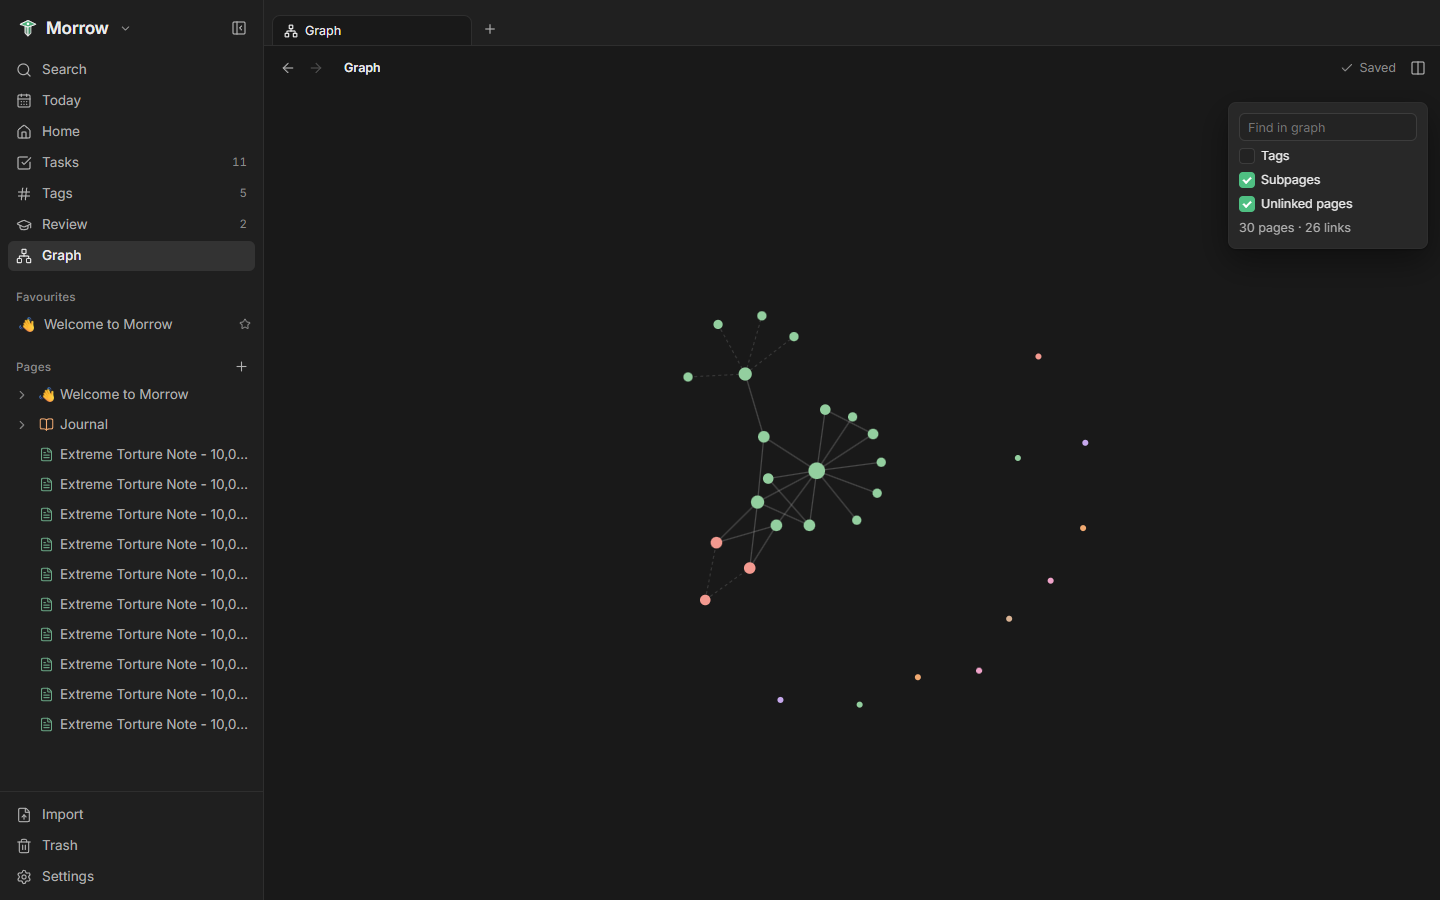Toggle the favourite star beside Welcome to Morrow
The height and width of the screenshot is (900, 1440).
[x=245, y=324]
